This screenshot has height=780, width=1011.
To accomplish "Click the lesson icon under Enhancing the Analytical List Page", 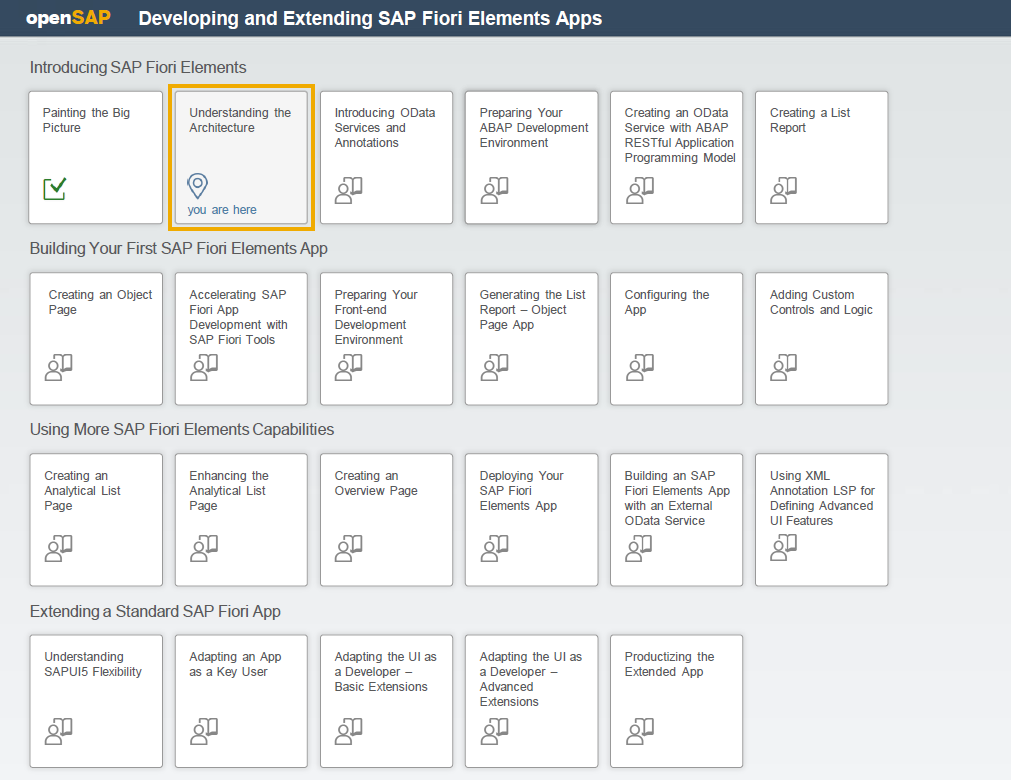I will coord(204,548).
